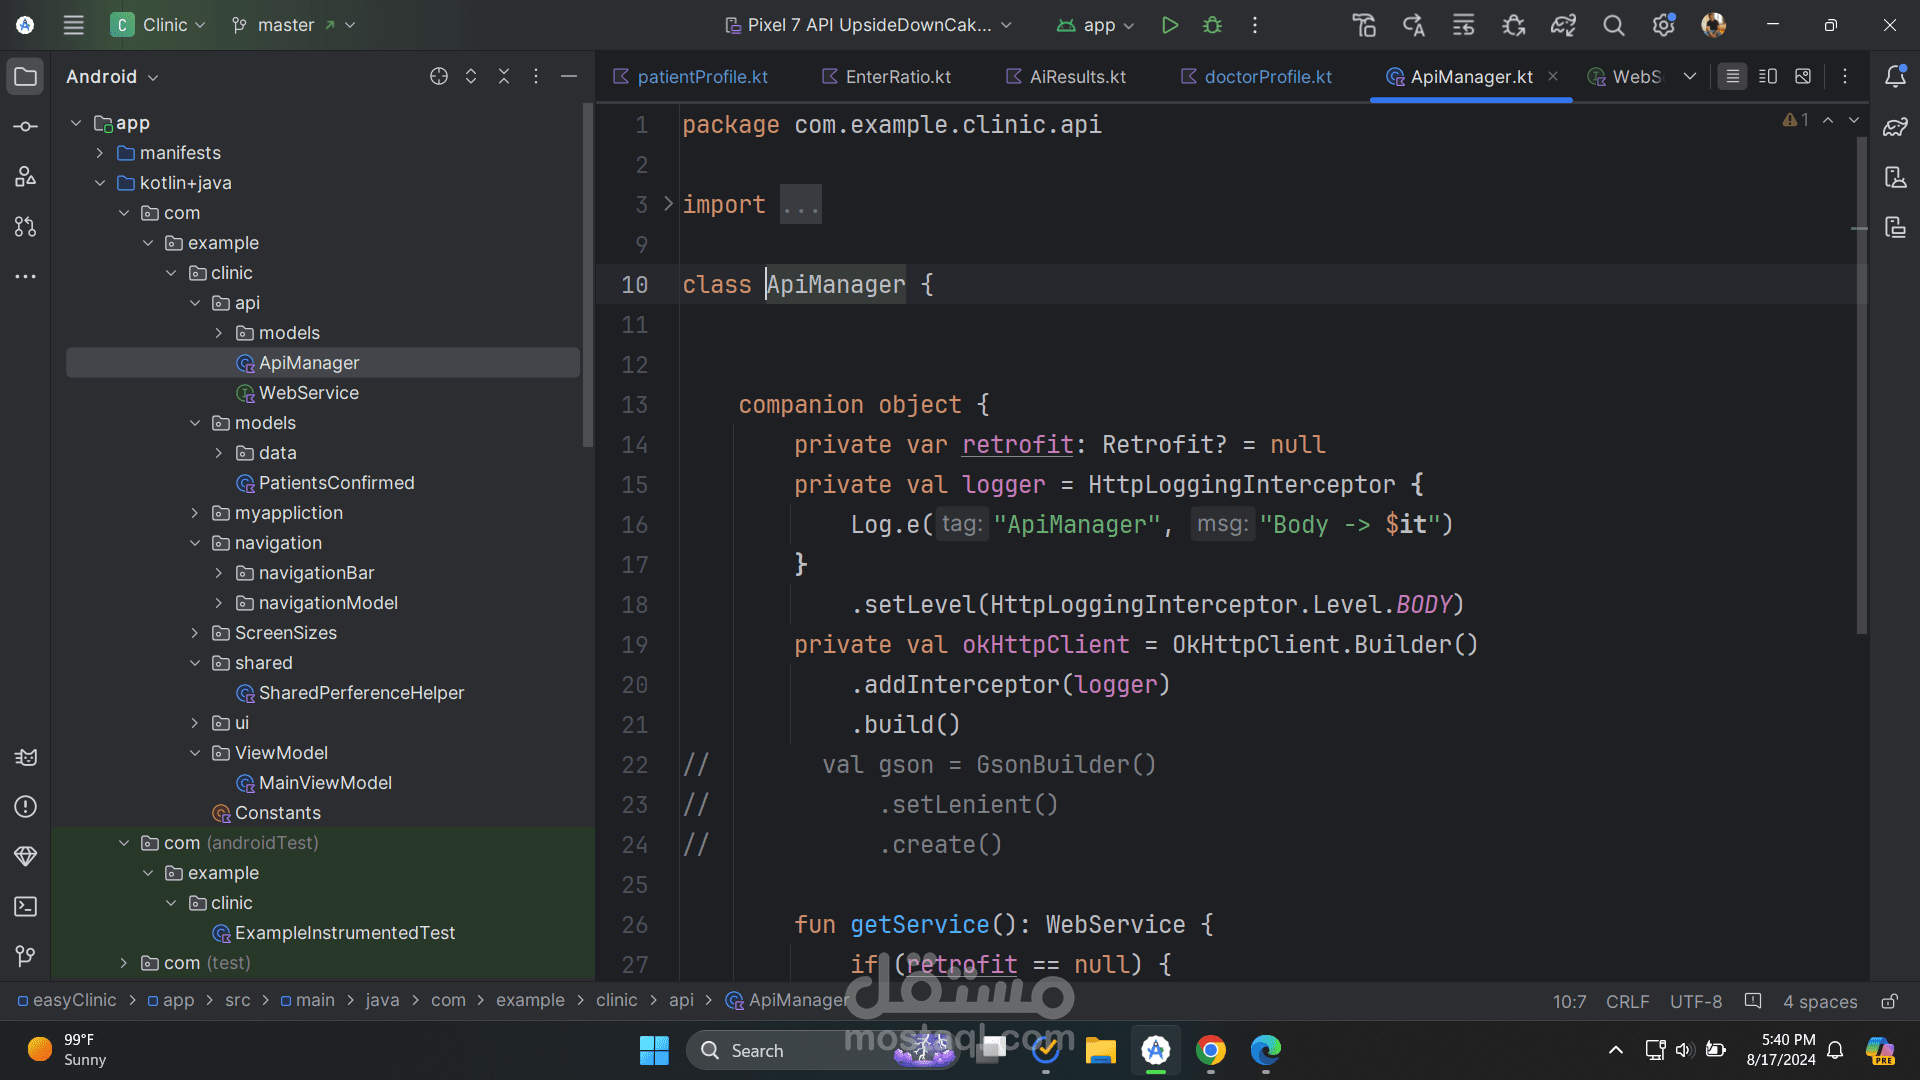Screen dimensions: 1920x1080
Task: Open the Terminal tool window
Action: [26, 907]
